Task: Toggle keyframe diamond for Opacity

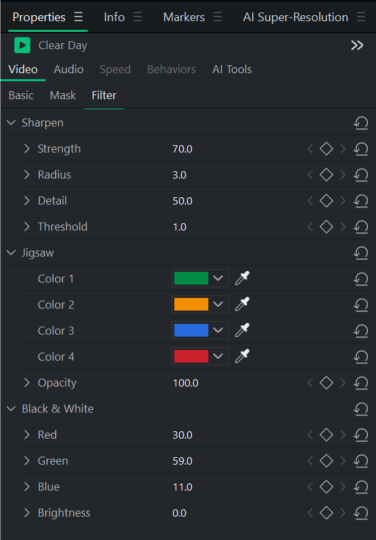Action: click(x=326, y=383)
